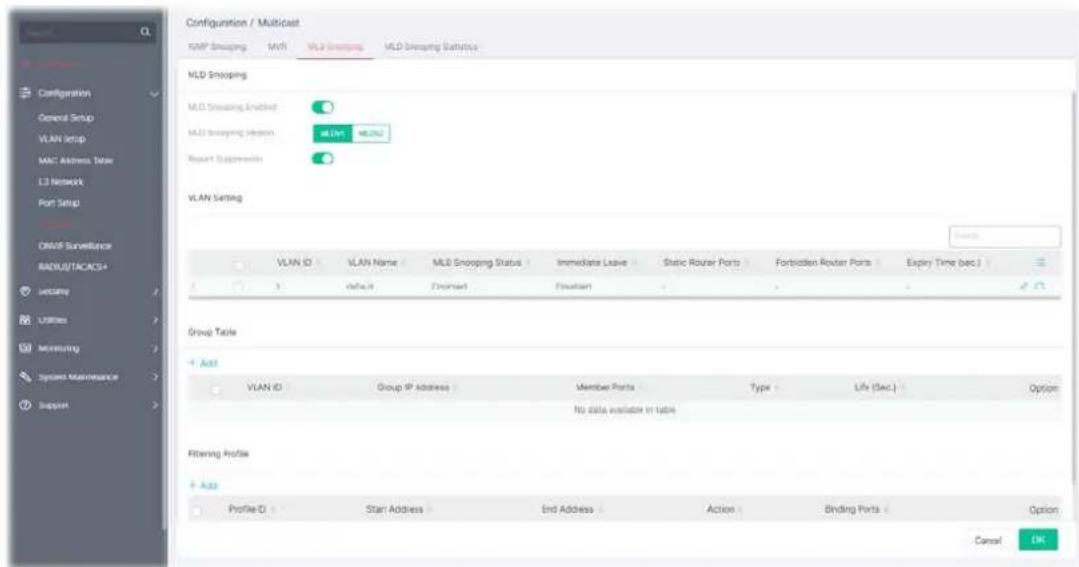Expand the Security menu chevron
1079x567 pixels.
tap(156, 292)
